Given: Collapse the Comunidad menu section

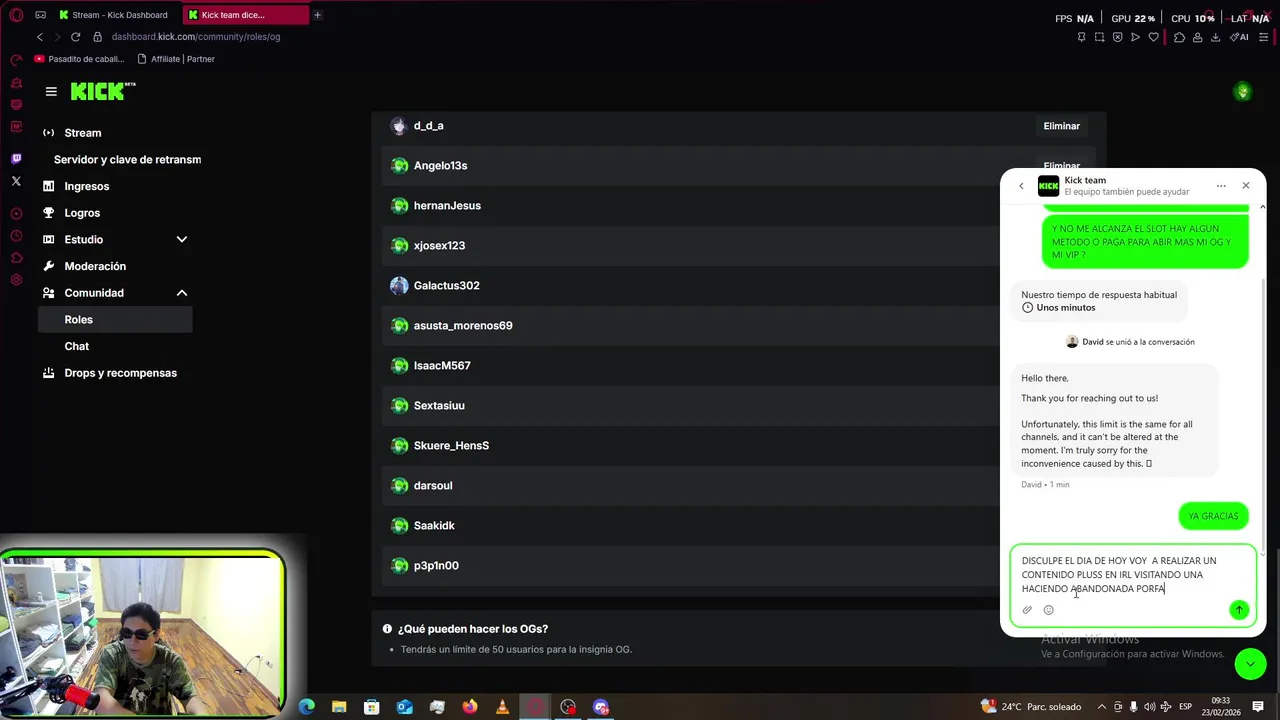Looking at the screenshot, I should 182,293.
